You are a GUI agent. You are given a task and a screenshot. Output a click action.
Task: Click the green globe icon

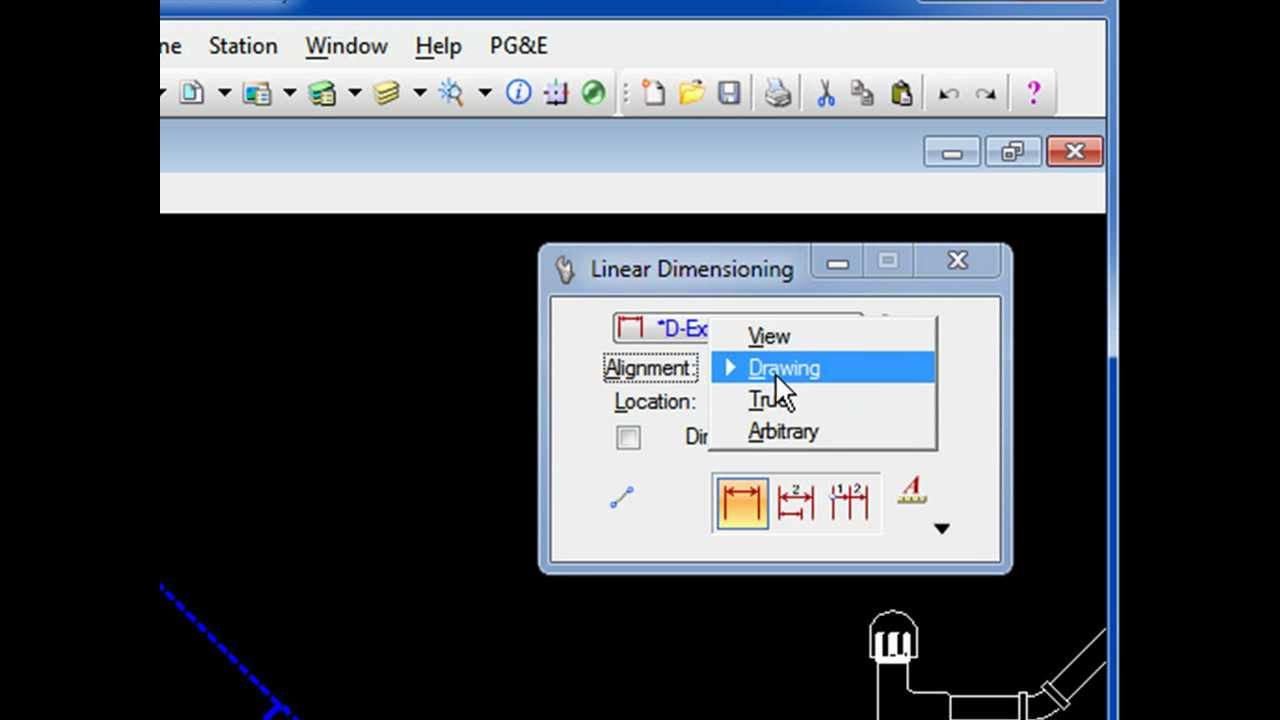click(x=593, y=93)
